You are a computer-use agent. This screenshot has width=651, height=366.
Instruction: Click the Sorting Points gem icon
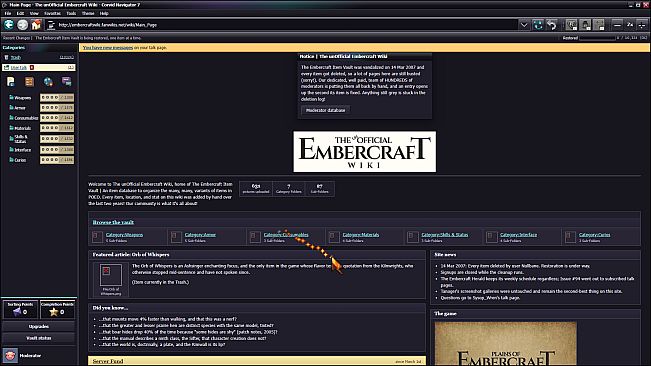[x=17, y=312]
